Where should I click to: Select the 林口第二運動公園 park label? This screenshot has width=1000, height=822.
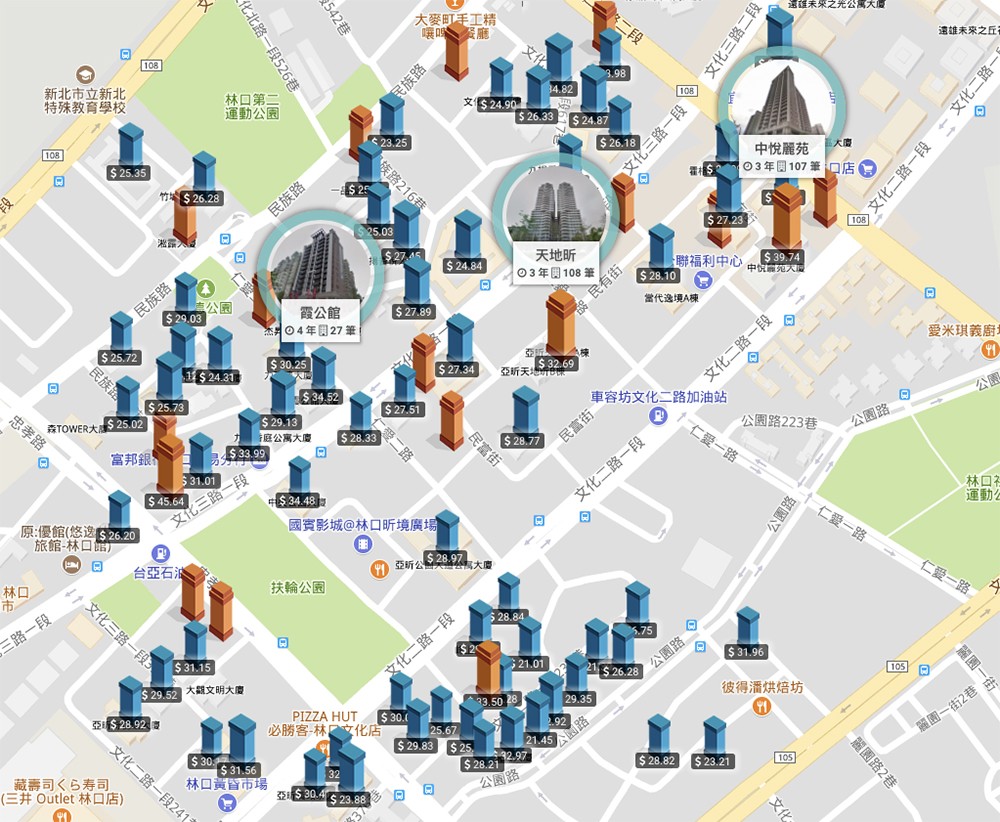[x=253, y=106]
